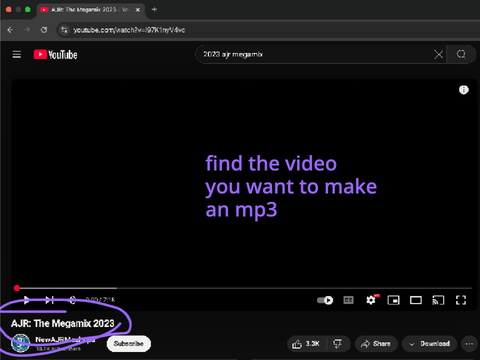Share the AJR Megamix video

376,344
